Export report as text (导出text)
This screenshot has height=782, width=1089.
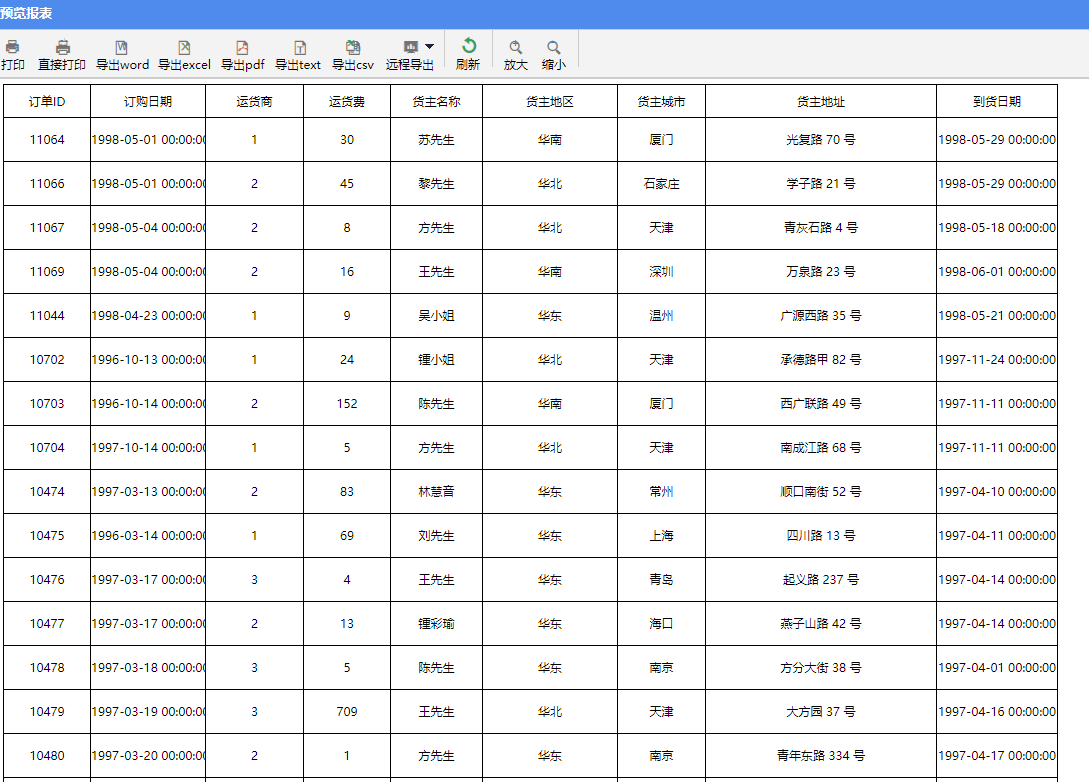(x=298, y=48)
